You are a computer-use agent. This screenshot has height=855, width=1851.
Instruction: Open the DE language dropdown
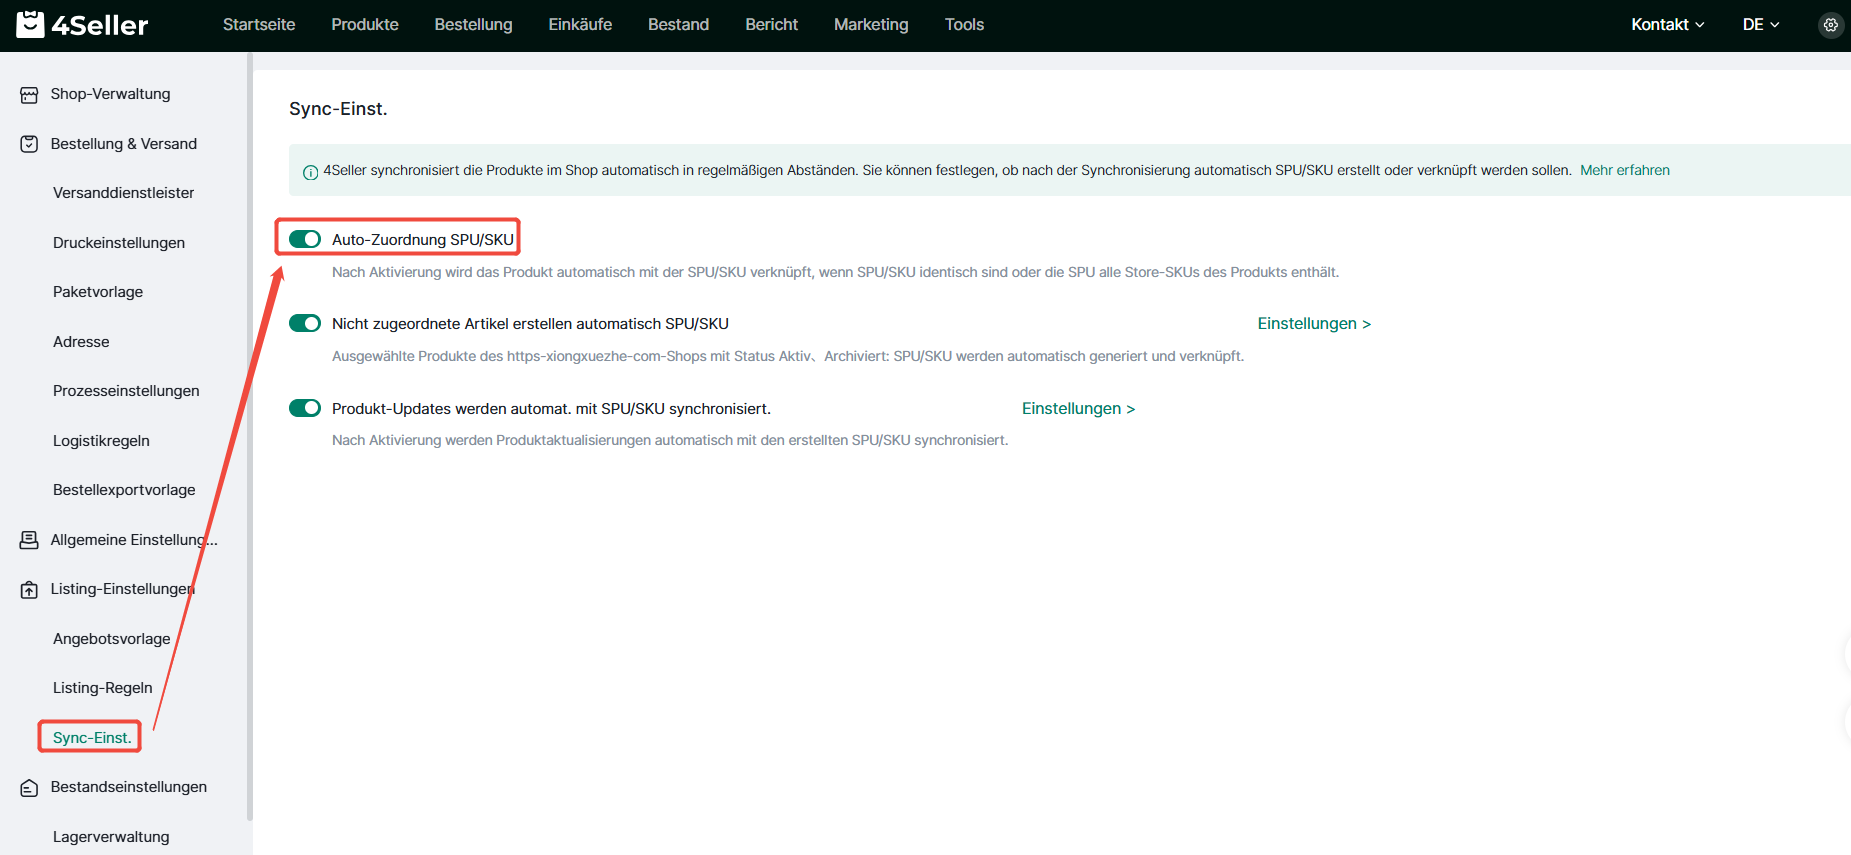(x=1761, y=25)
